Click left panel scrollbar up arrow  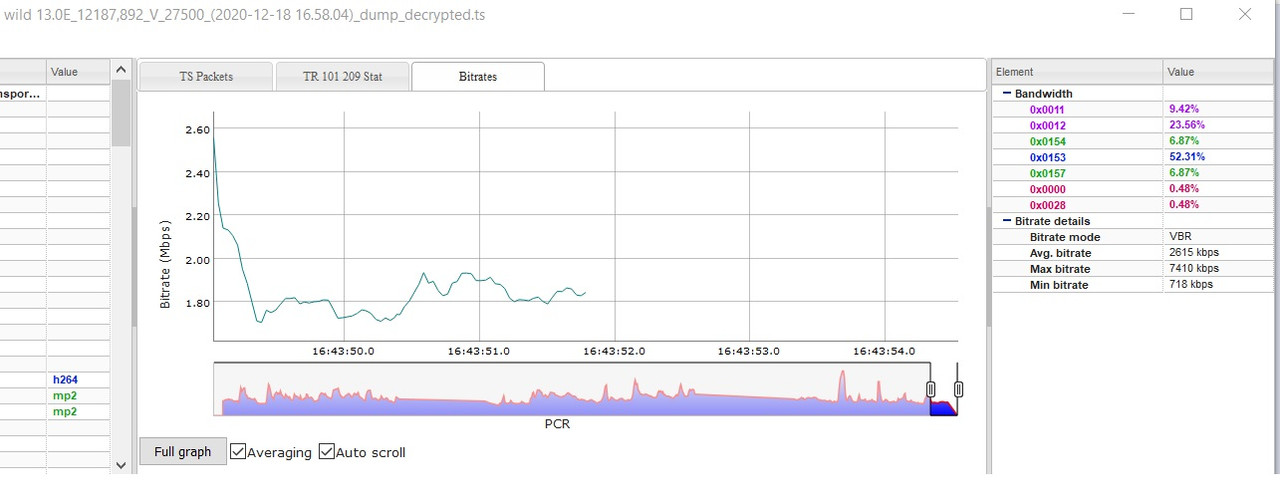pyautogui.click(x=121, y=69)
